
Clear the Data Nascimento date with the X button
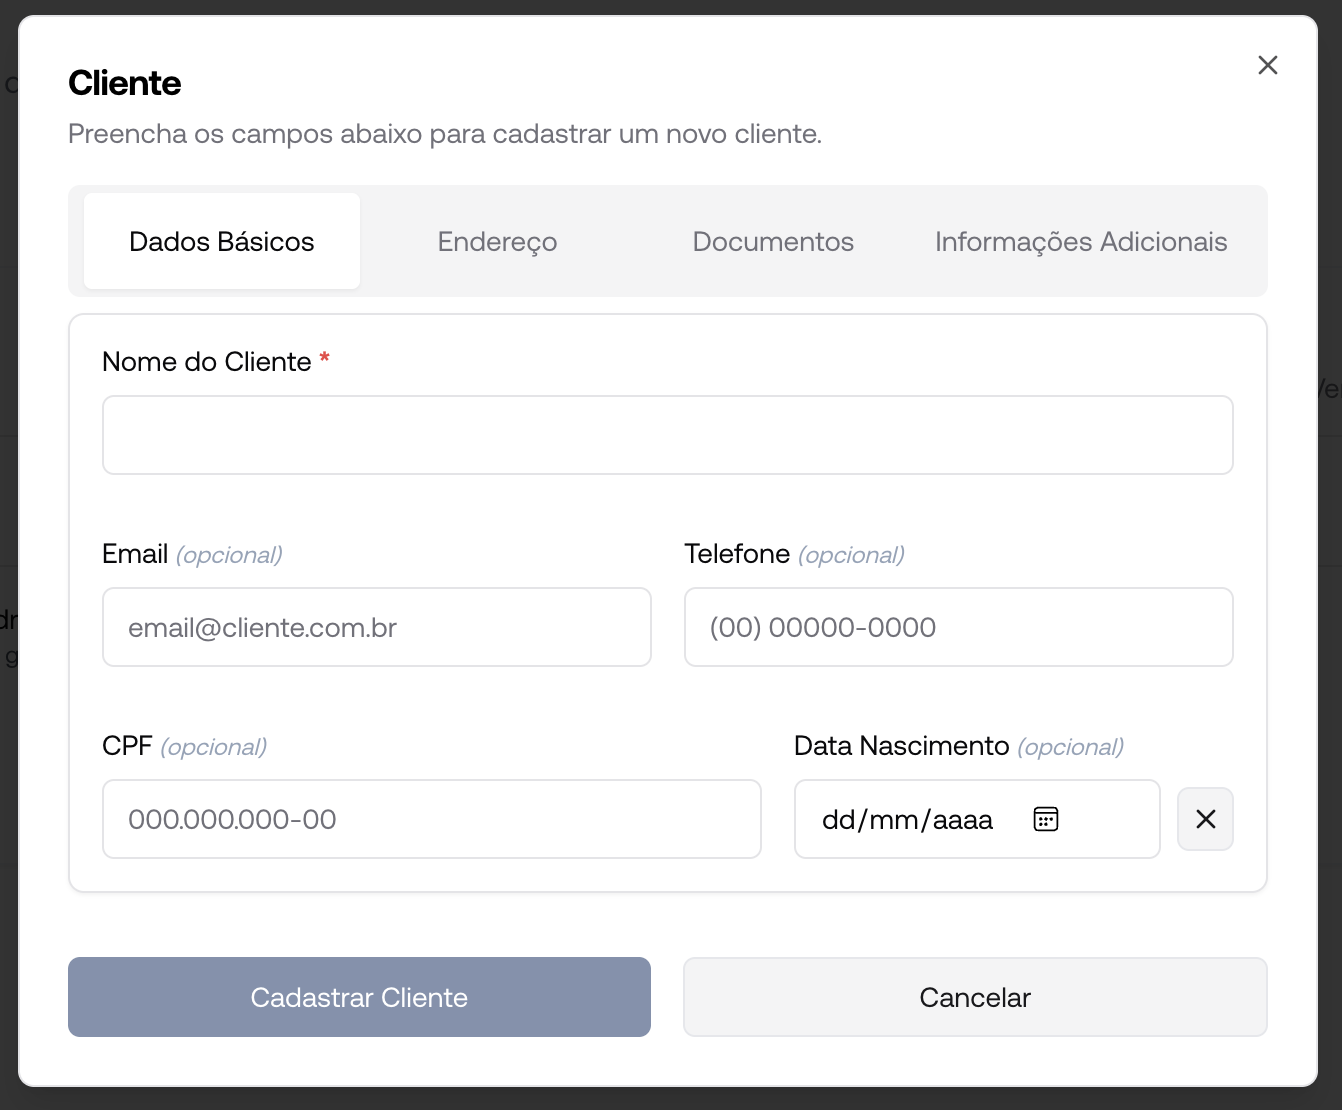pos(1205,819)
